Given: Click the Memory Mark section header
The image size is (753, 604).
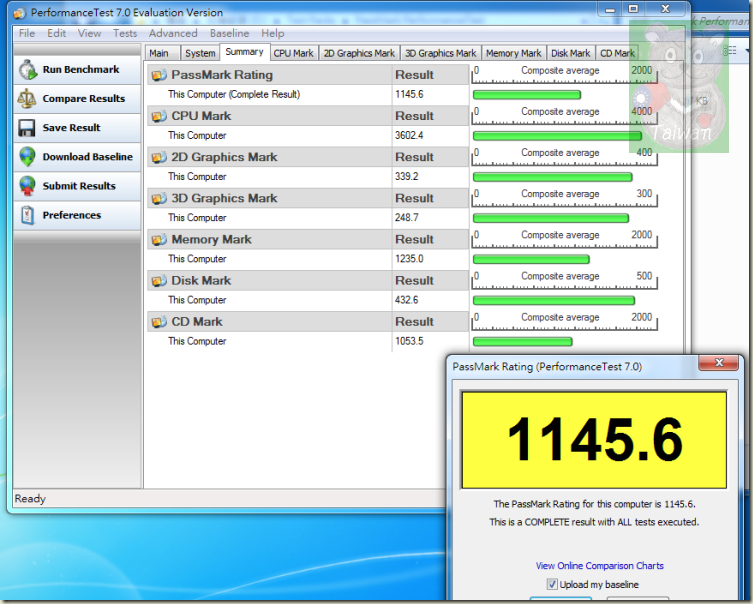Looking at the screenshot, I should tap(308, 240).
